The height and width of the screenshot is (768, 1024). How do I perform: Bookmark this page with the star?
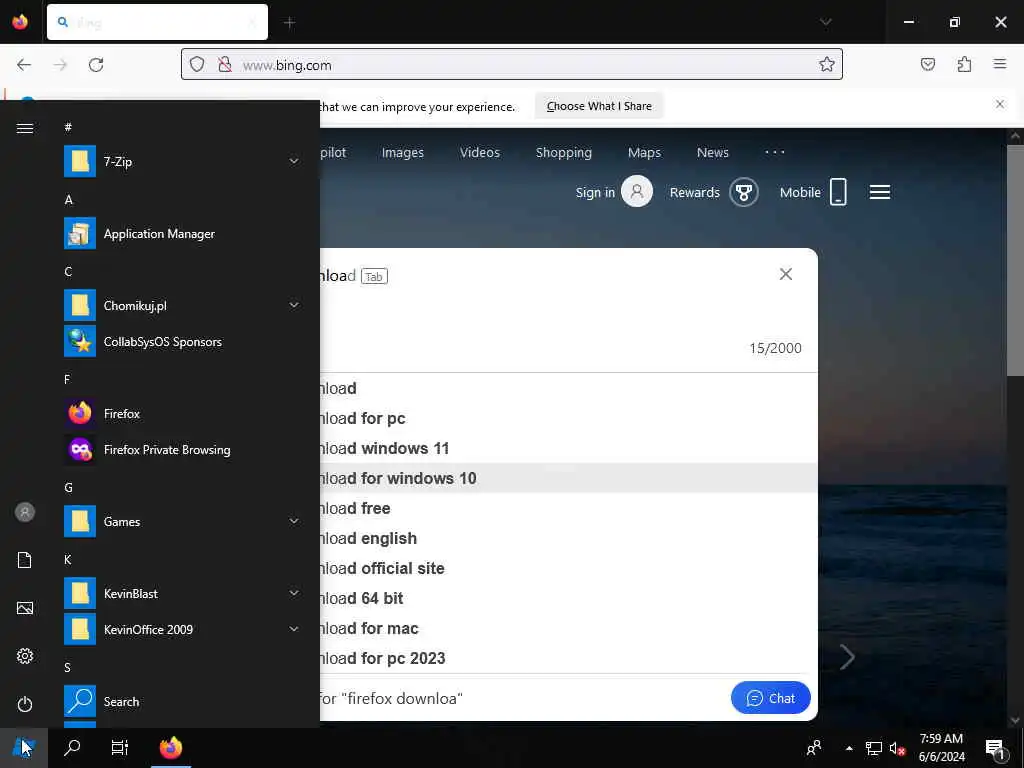tap(827, 64)
